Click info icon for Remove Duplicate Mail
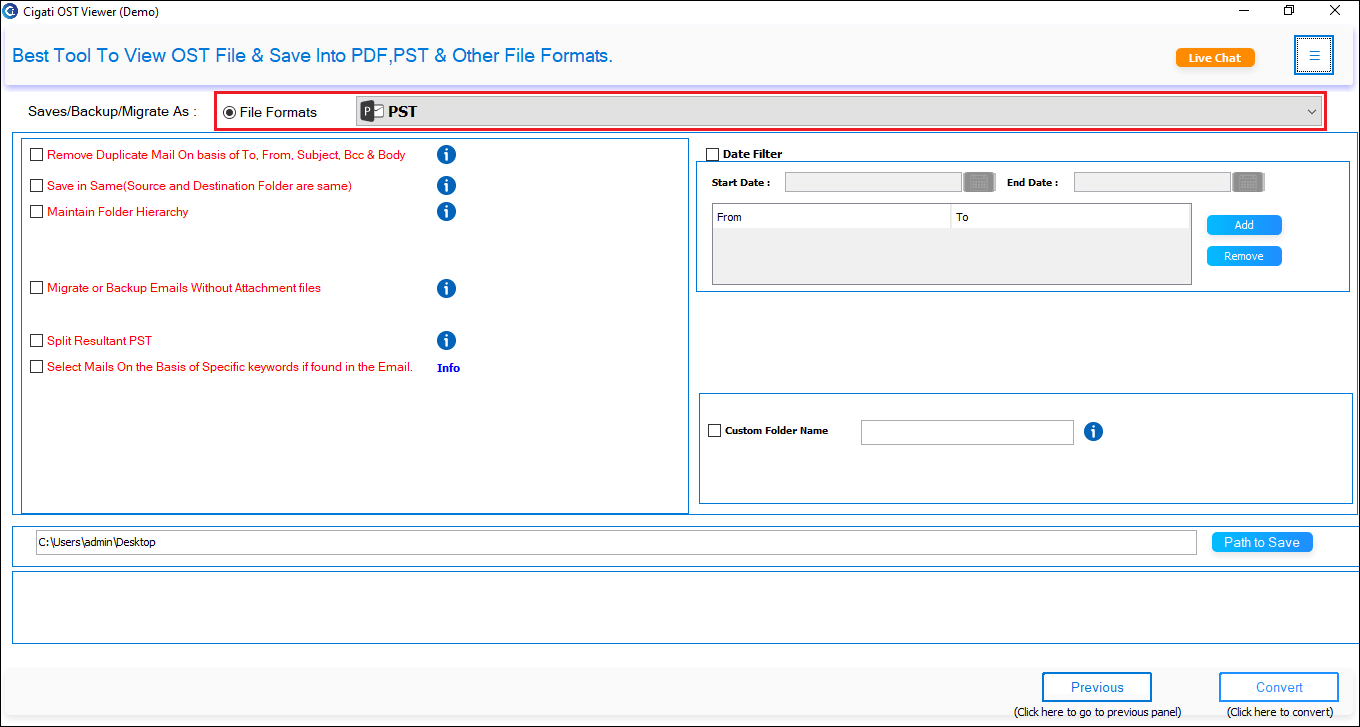Image resolution: width=1360 pixels, height=727 pixels. click(446, 154)
